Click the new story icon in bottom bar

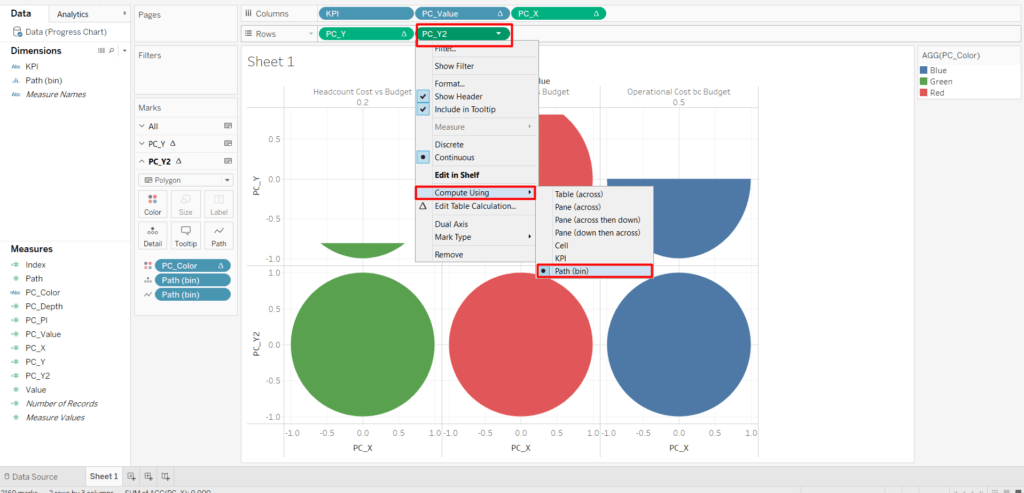coord(165,477)
